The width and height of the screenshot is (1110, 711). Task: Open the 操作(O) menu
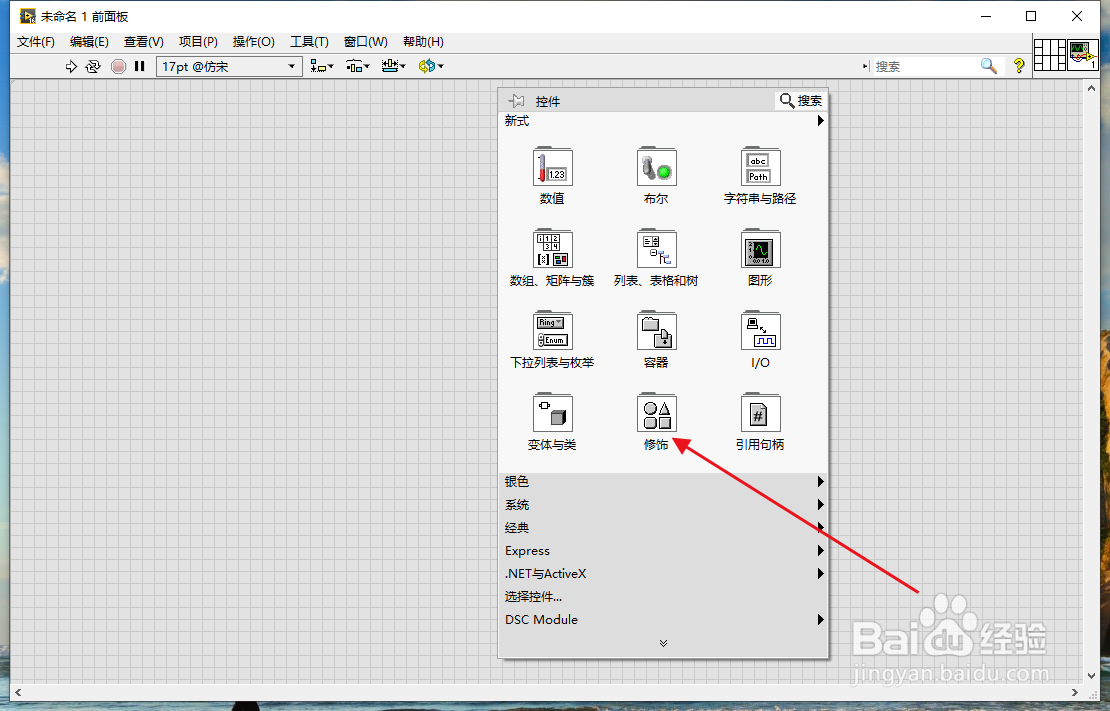tap(253, 42)
